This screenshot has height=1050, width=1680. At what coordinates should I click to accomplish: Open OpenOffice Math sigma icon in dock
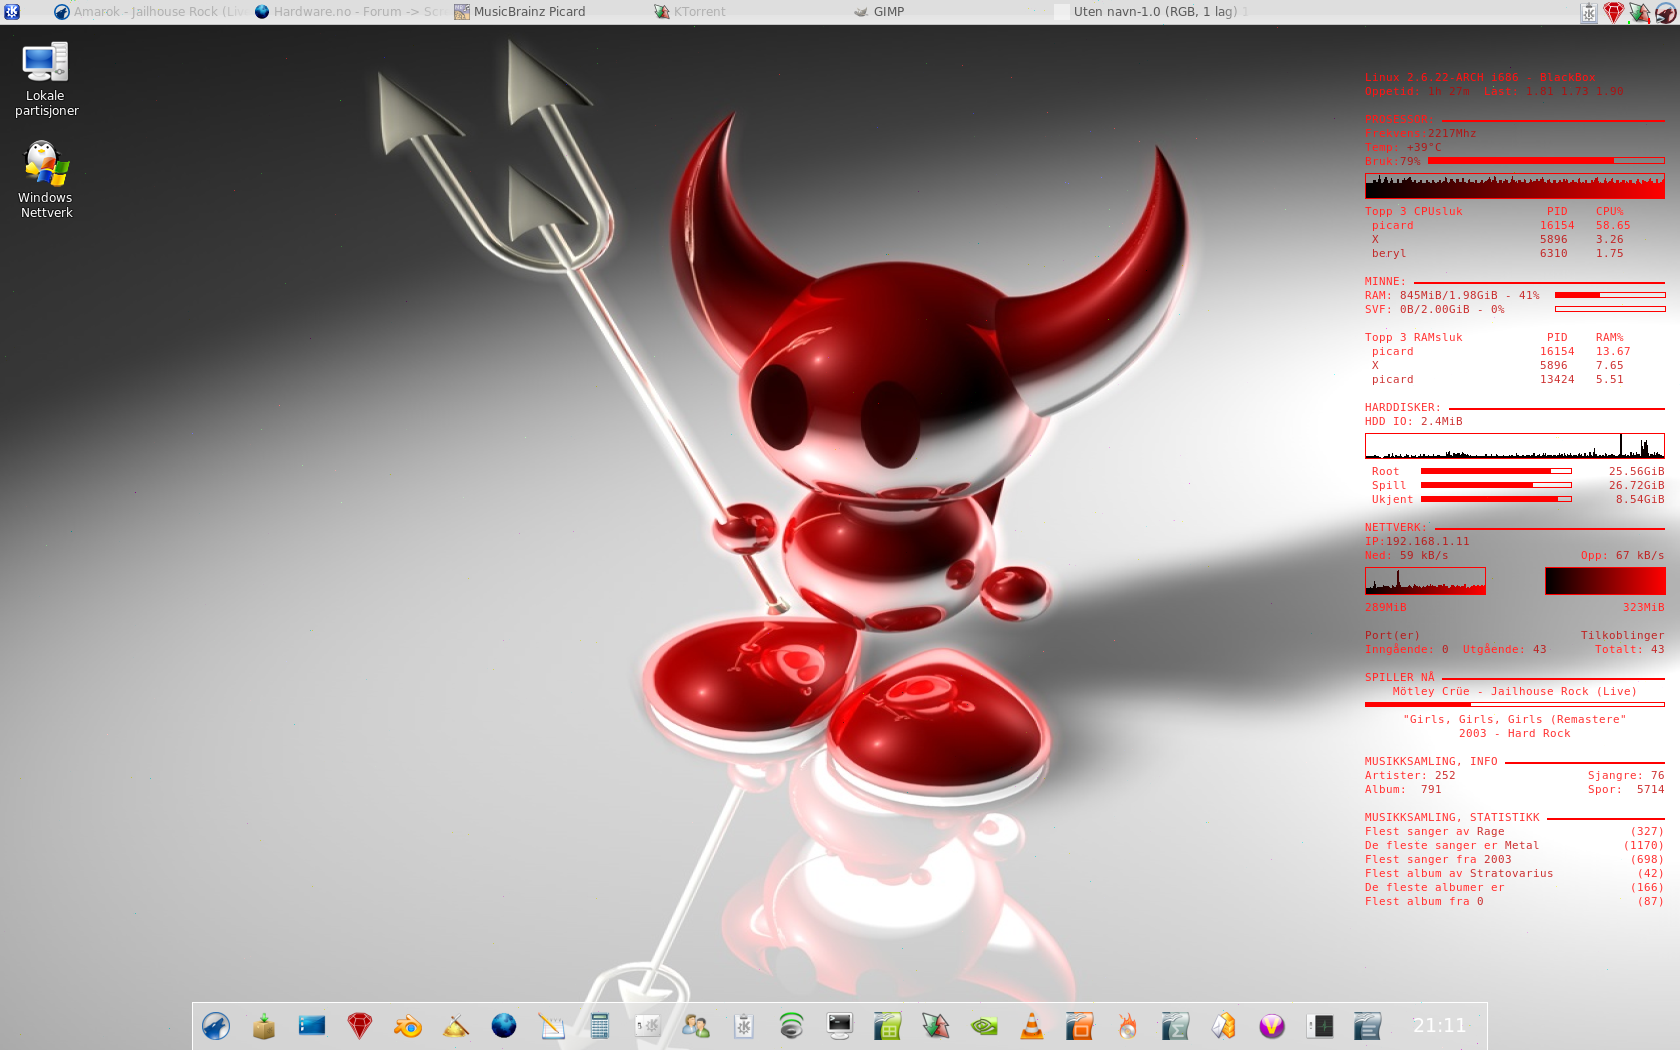tap(1176, 1026)
